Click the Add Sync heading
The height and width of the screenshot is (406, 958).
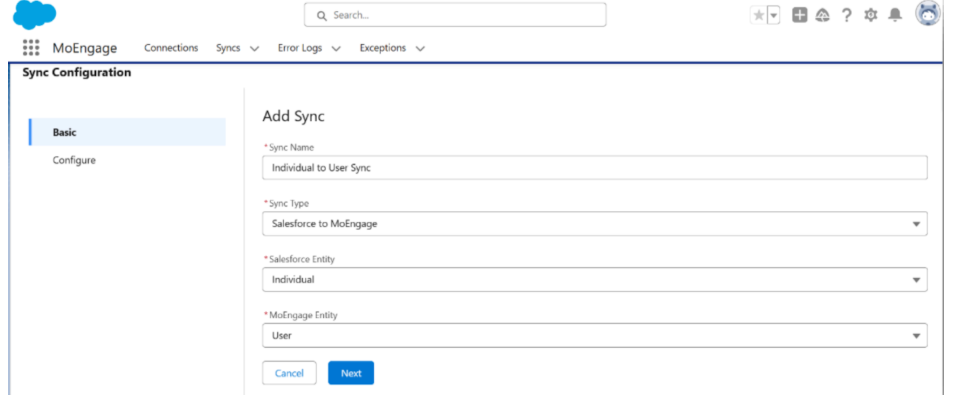click(x=293, y=116)
